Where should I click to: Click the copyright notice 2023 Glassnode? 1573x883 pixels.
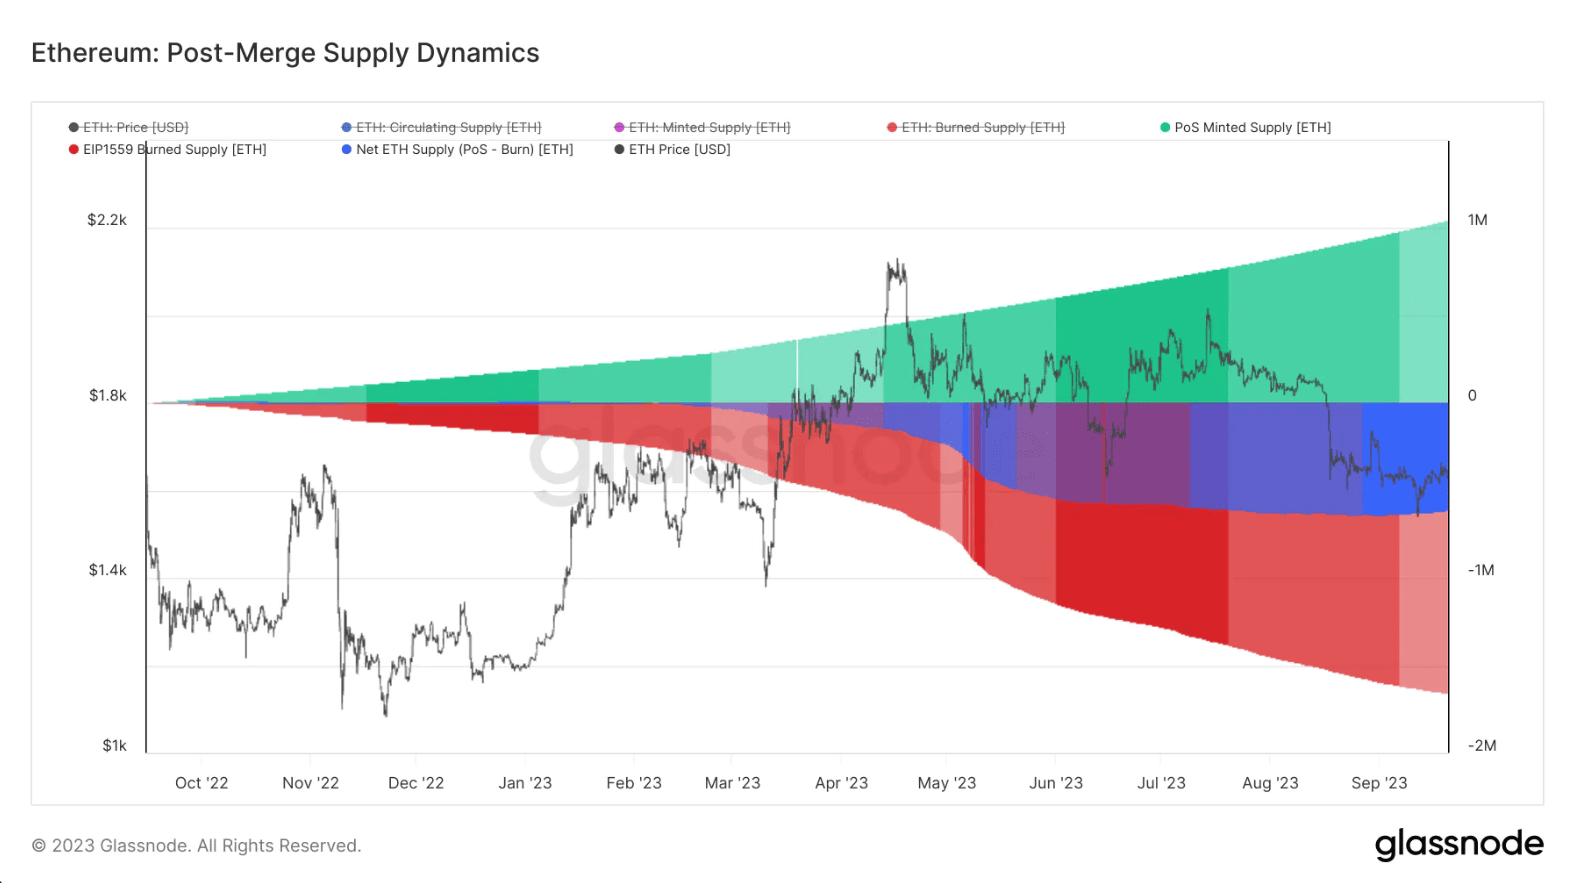(x=196, y=845)
